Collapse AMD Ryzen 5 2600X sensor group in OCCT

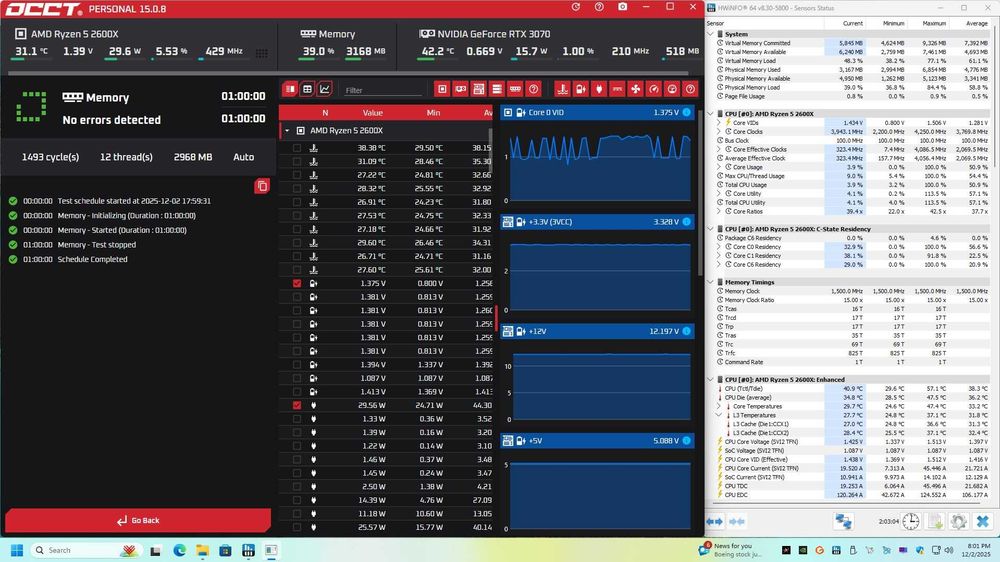(x=287, y=131)
